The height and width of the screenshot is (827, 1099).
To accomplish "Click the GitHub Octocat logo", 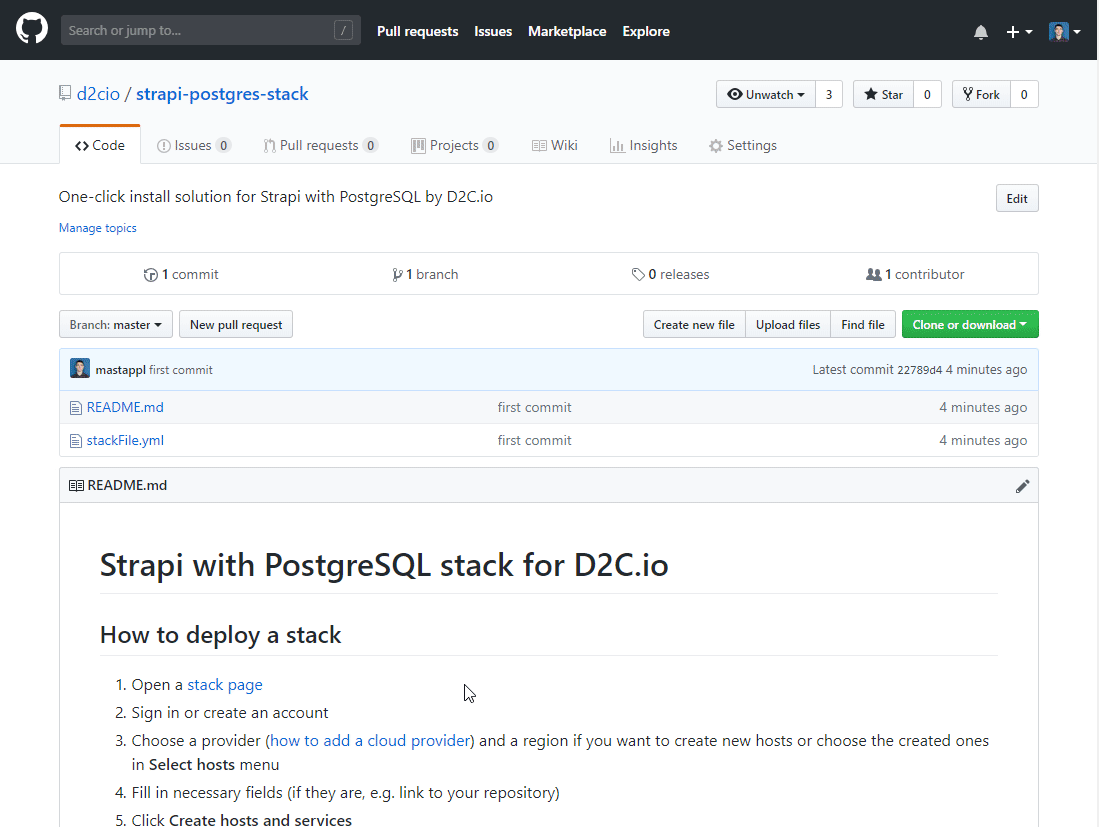I will 32,30.
